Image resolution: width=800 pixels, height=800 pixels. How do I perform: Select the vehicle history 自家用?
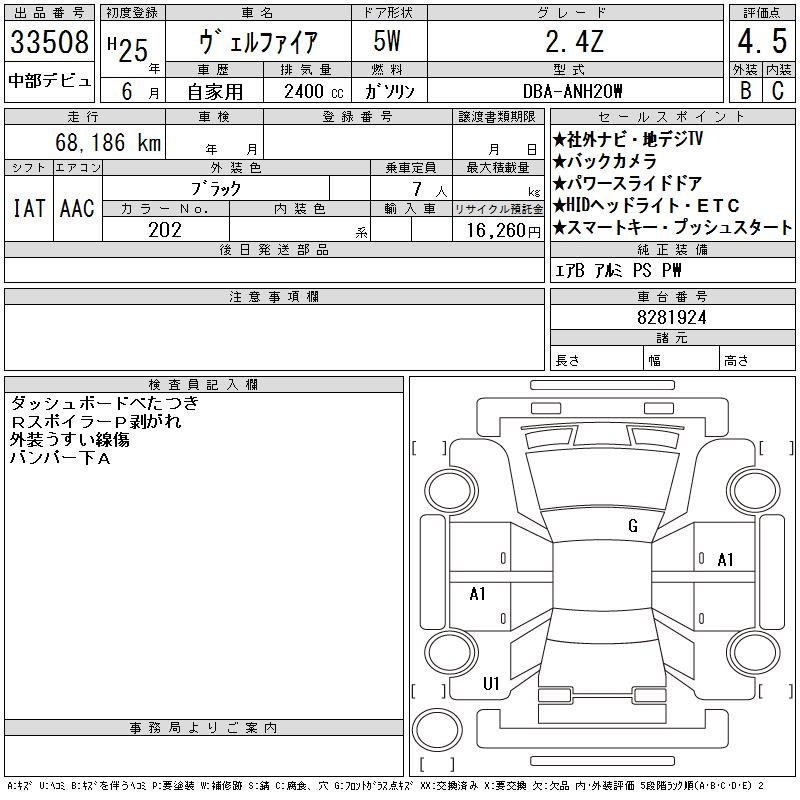coord(215,92)
